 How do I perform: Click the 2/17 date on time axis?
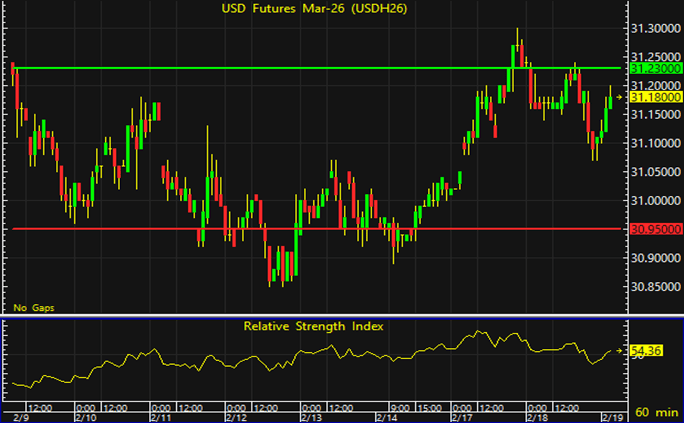click(462, 415)
